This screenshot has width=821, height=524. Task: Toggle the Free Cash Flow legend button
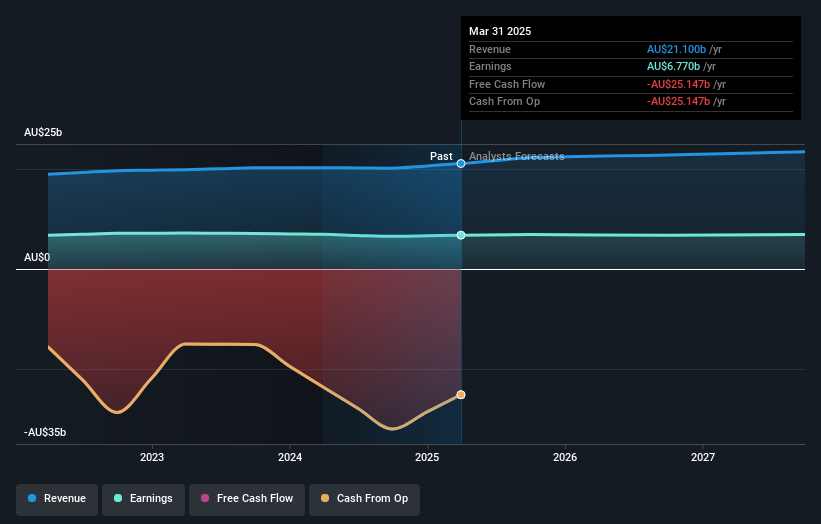point(247,499)
